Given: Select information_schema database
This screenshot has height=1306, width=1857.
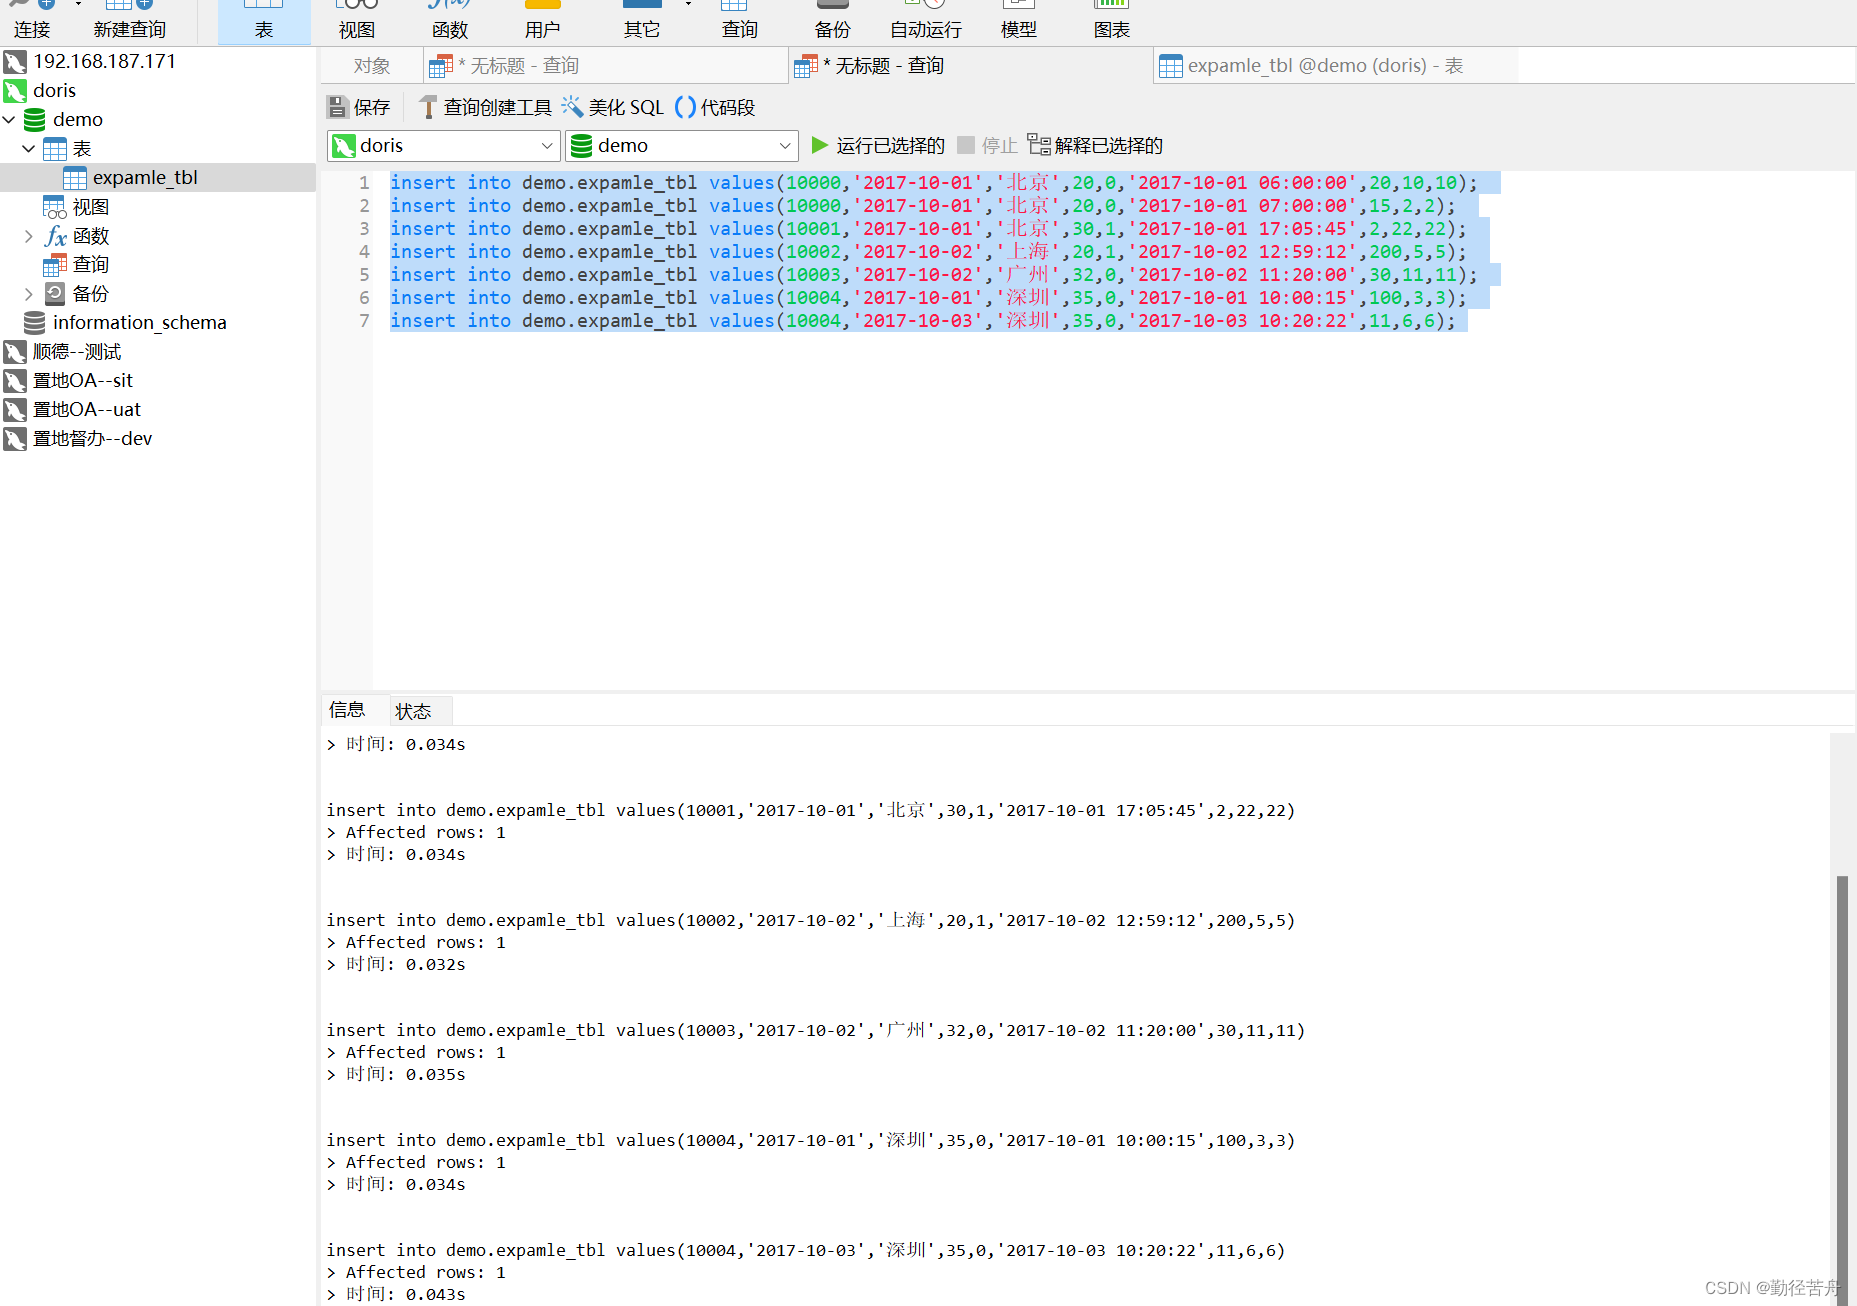Looking at the screenshot, I should (x=139, y=322).
